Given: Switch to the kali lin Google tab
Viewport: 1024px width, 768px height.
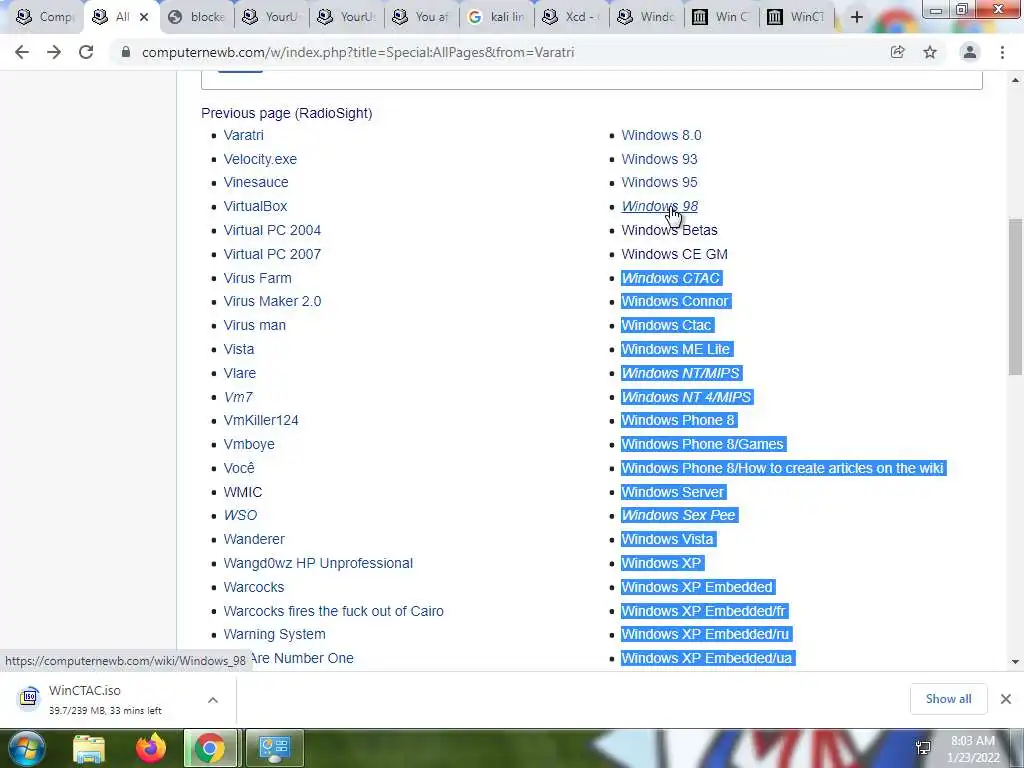Looking at the screenshot, I should [x=498, y=17].
